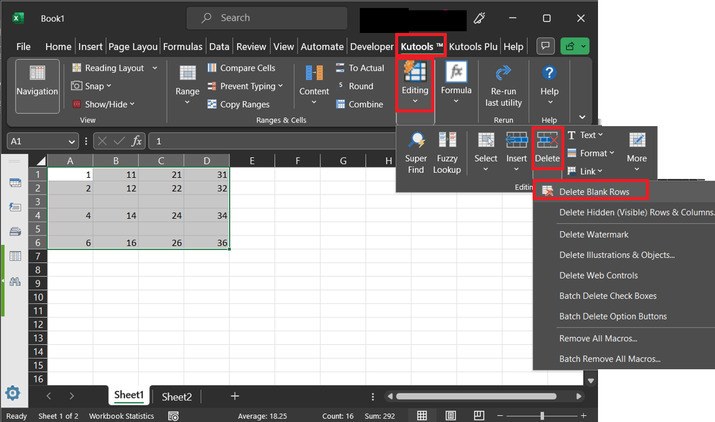This screenshot has width=715, height=422.
Task: Add a new sheet
Action: click(234, 396)
